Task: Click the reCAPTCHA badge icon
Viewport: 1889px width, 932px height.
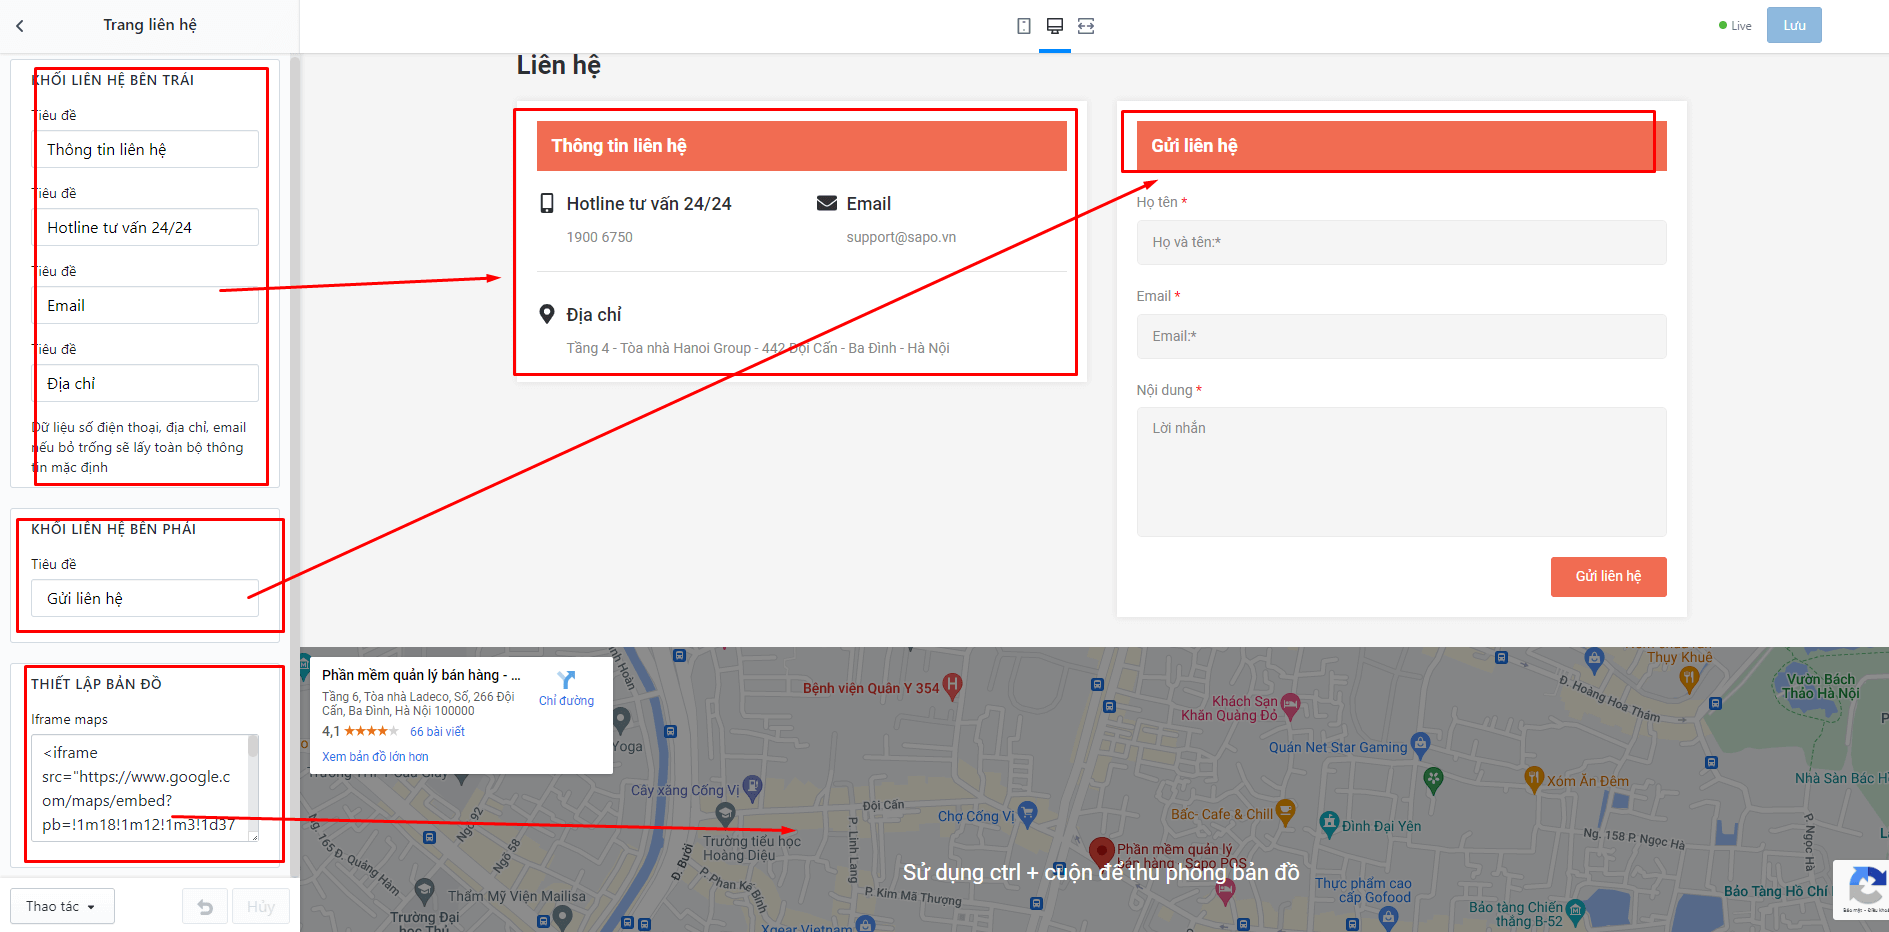Action: 1866,886
